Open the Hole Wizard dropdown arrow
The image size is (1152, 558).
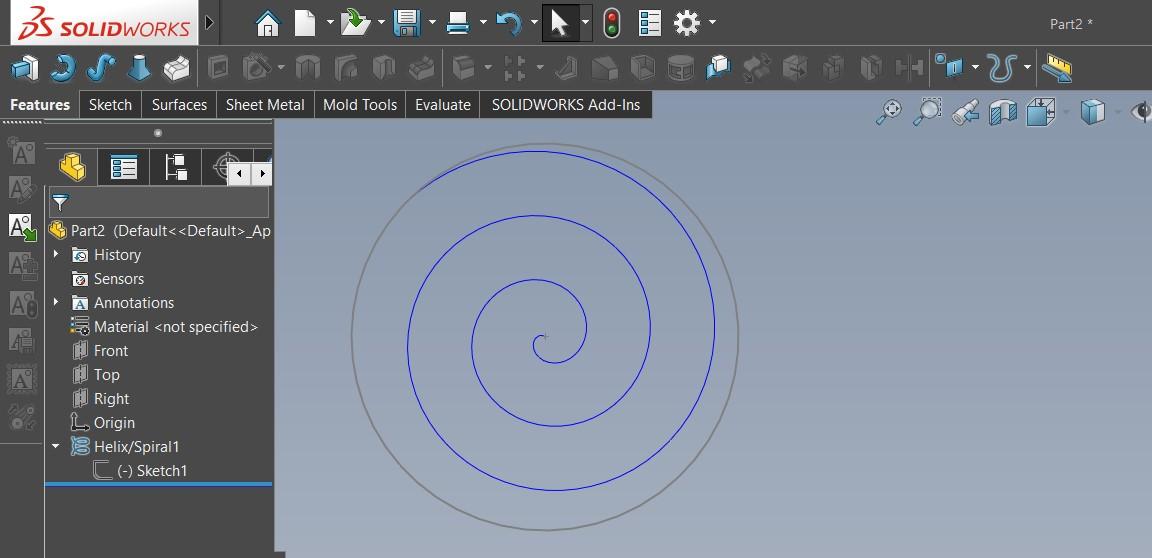pos(281,68)
